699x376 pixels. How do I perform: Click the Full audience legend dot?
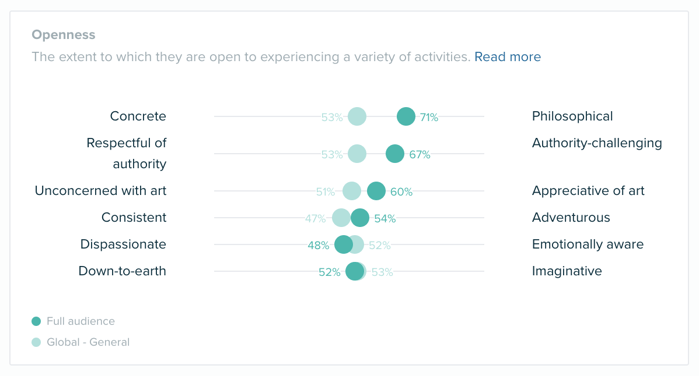36,321
